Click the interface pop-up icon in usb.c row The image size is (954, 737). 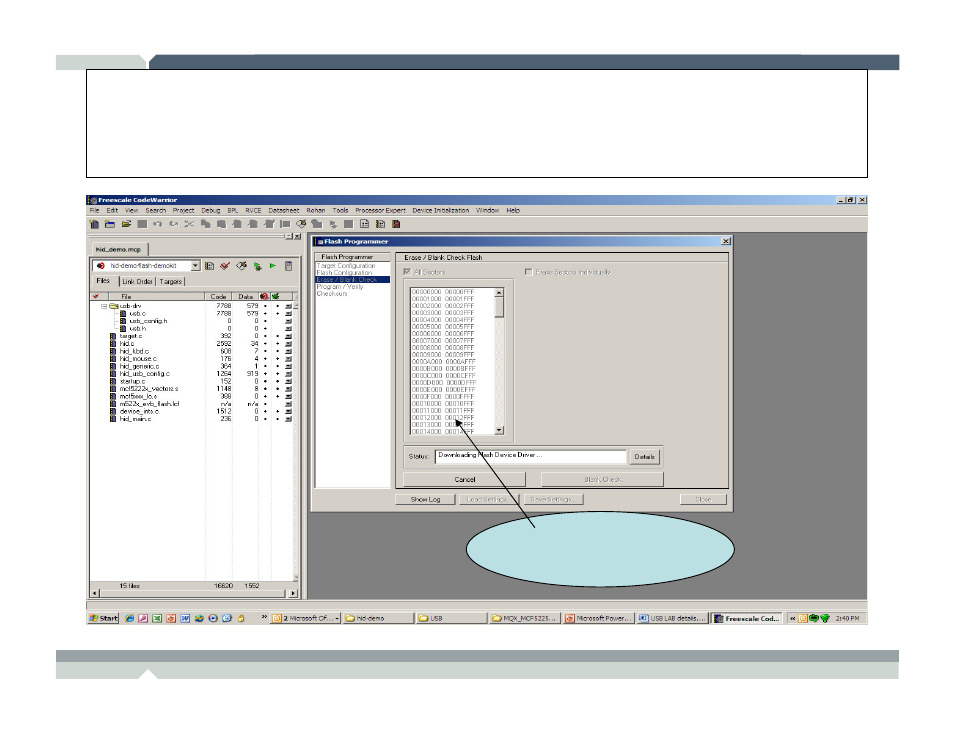[x=288, y=313]
